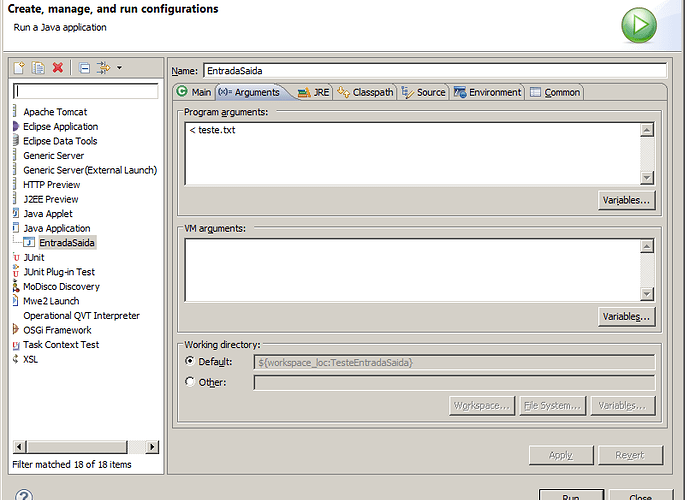Select Generic Server tree item

point(54,155)
